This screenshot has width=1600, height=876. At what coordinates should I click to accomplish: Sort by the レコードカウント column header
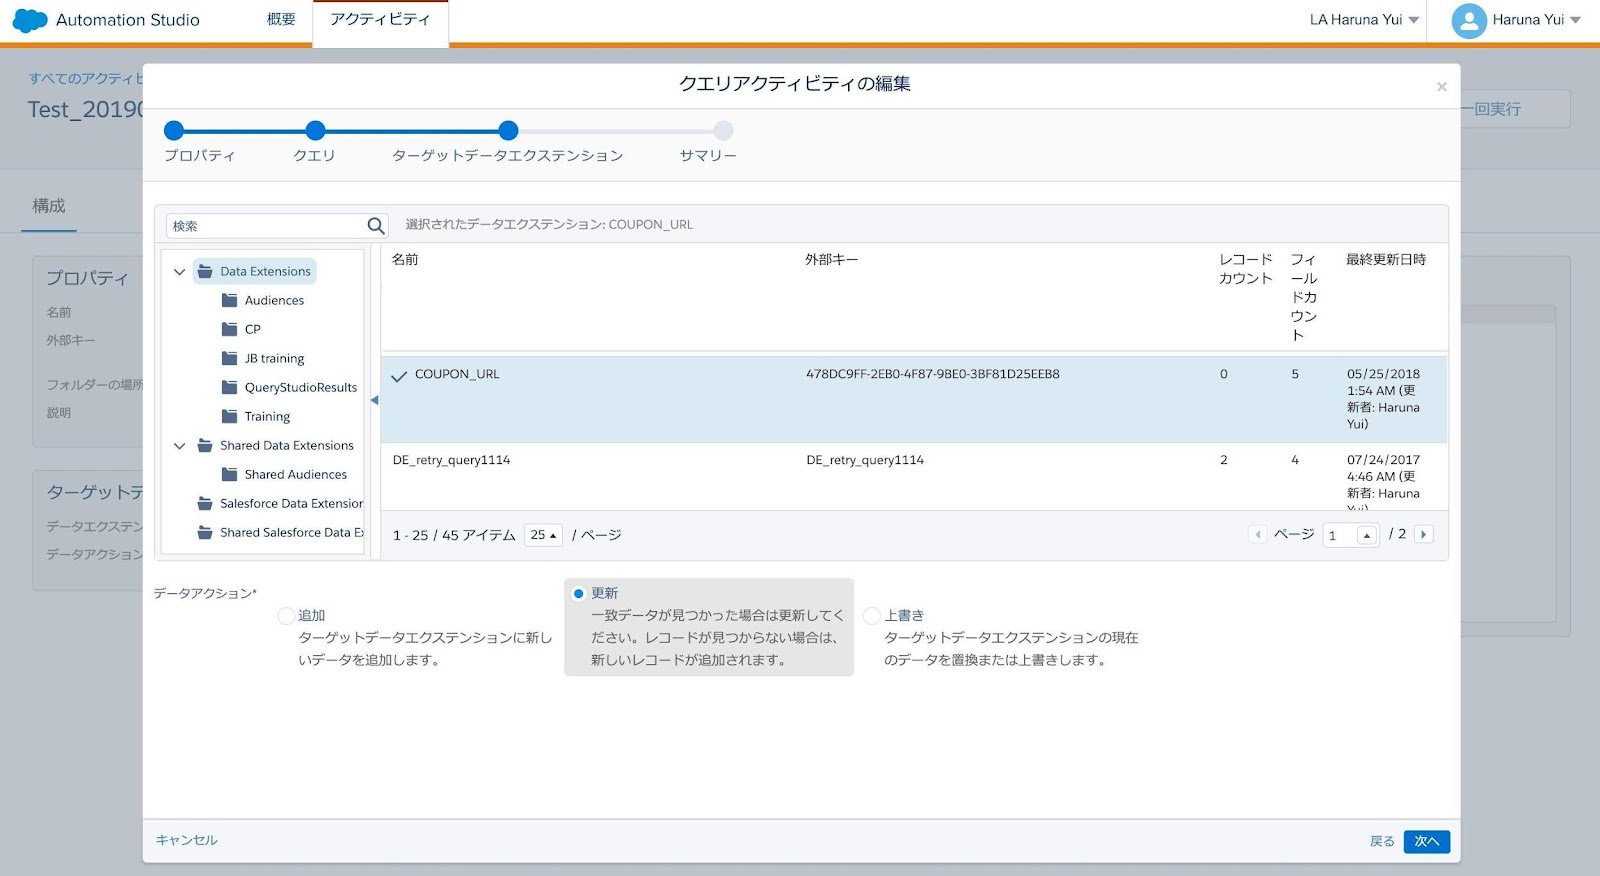[x=1246, y=269]
